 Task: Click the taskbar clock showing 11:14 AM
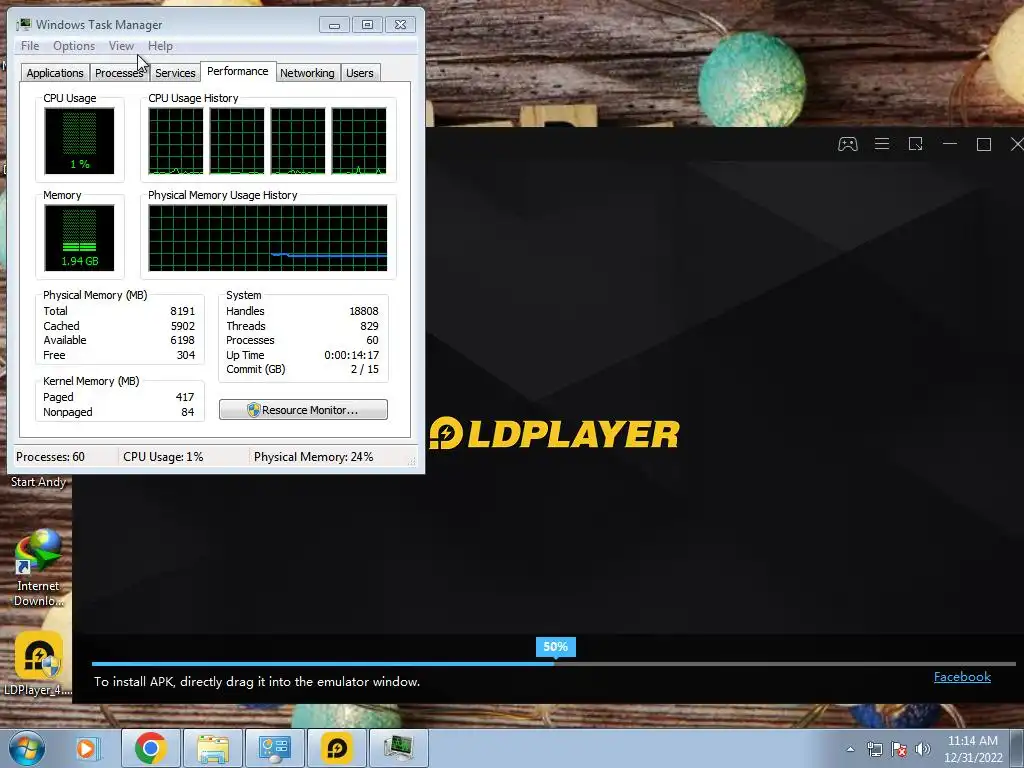coord(972,749)
